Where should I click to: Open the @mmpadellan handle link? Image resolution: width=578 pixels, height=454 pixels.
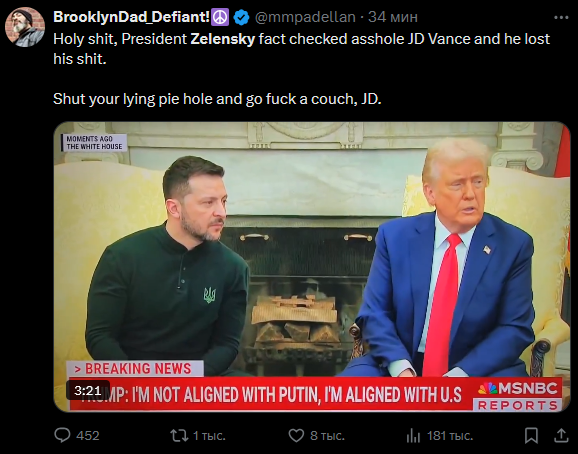click(x=305, y=17)
